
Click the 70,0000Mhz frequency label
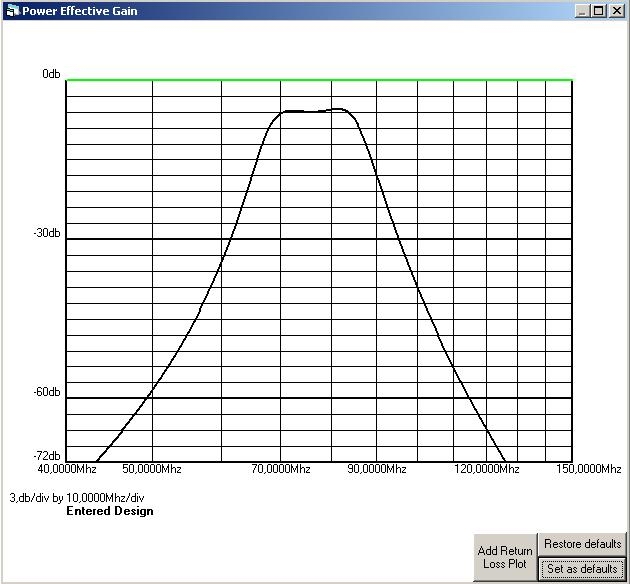[281, 469]
